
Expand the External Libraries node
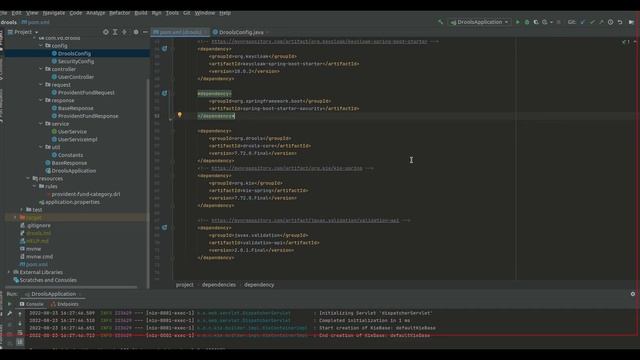tap(9, 272)
